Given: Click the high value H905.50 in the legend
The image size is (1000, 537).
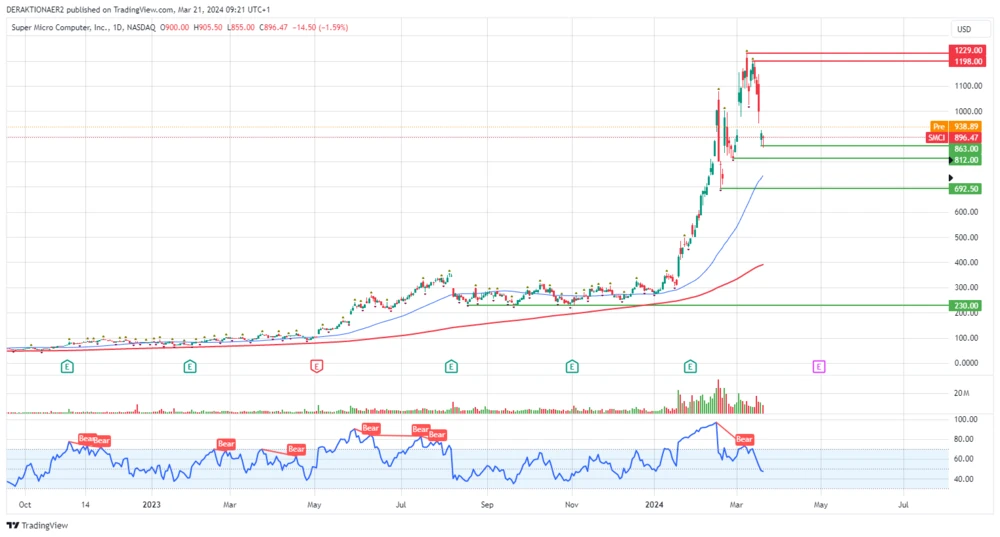Looking at the screenshot, I should pyautogui.click(x=208, y=27).
